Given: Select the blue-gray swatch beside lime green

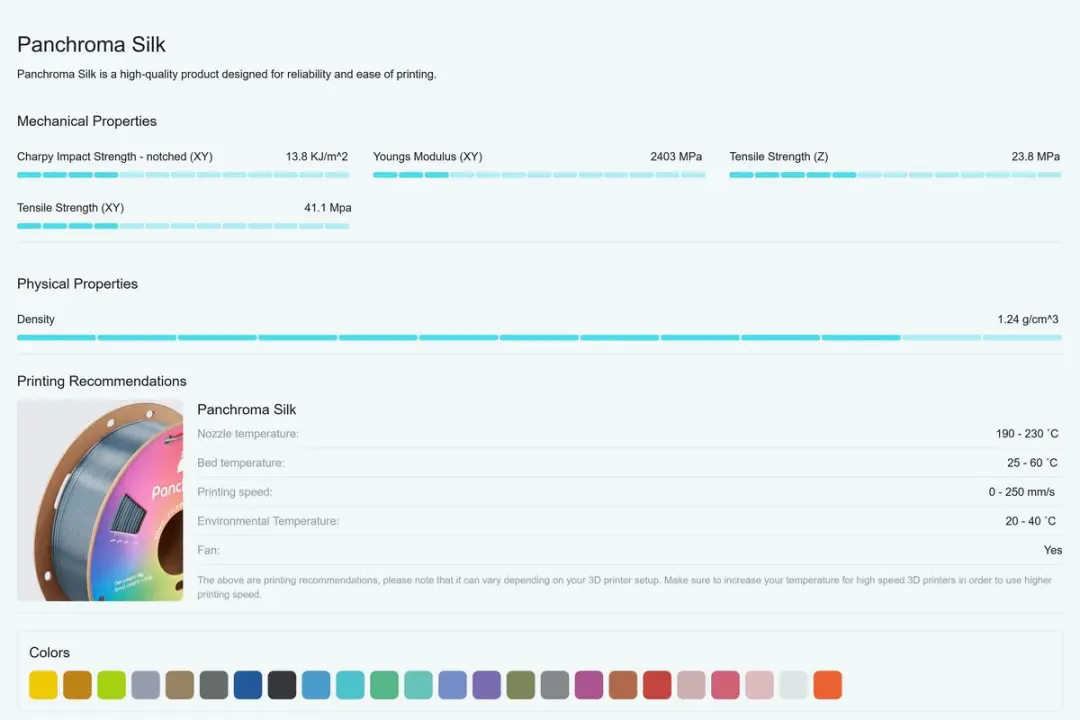Looking at the screenshot, I should pos(145,685).
